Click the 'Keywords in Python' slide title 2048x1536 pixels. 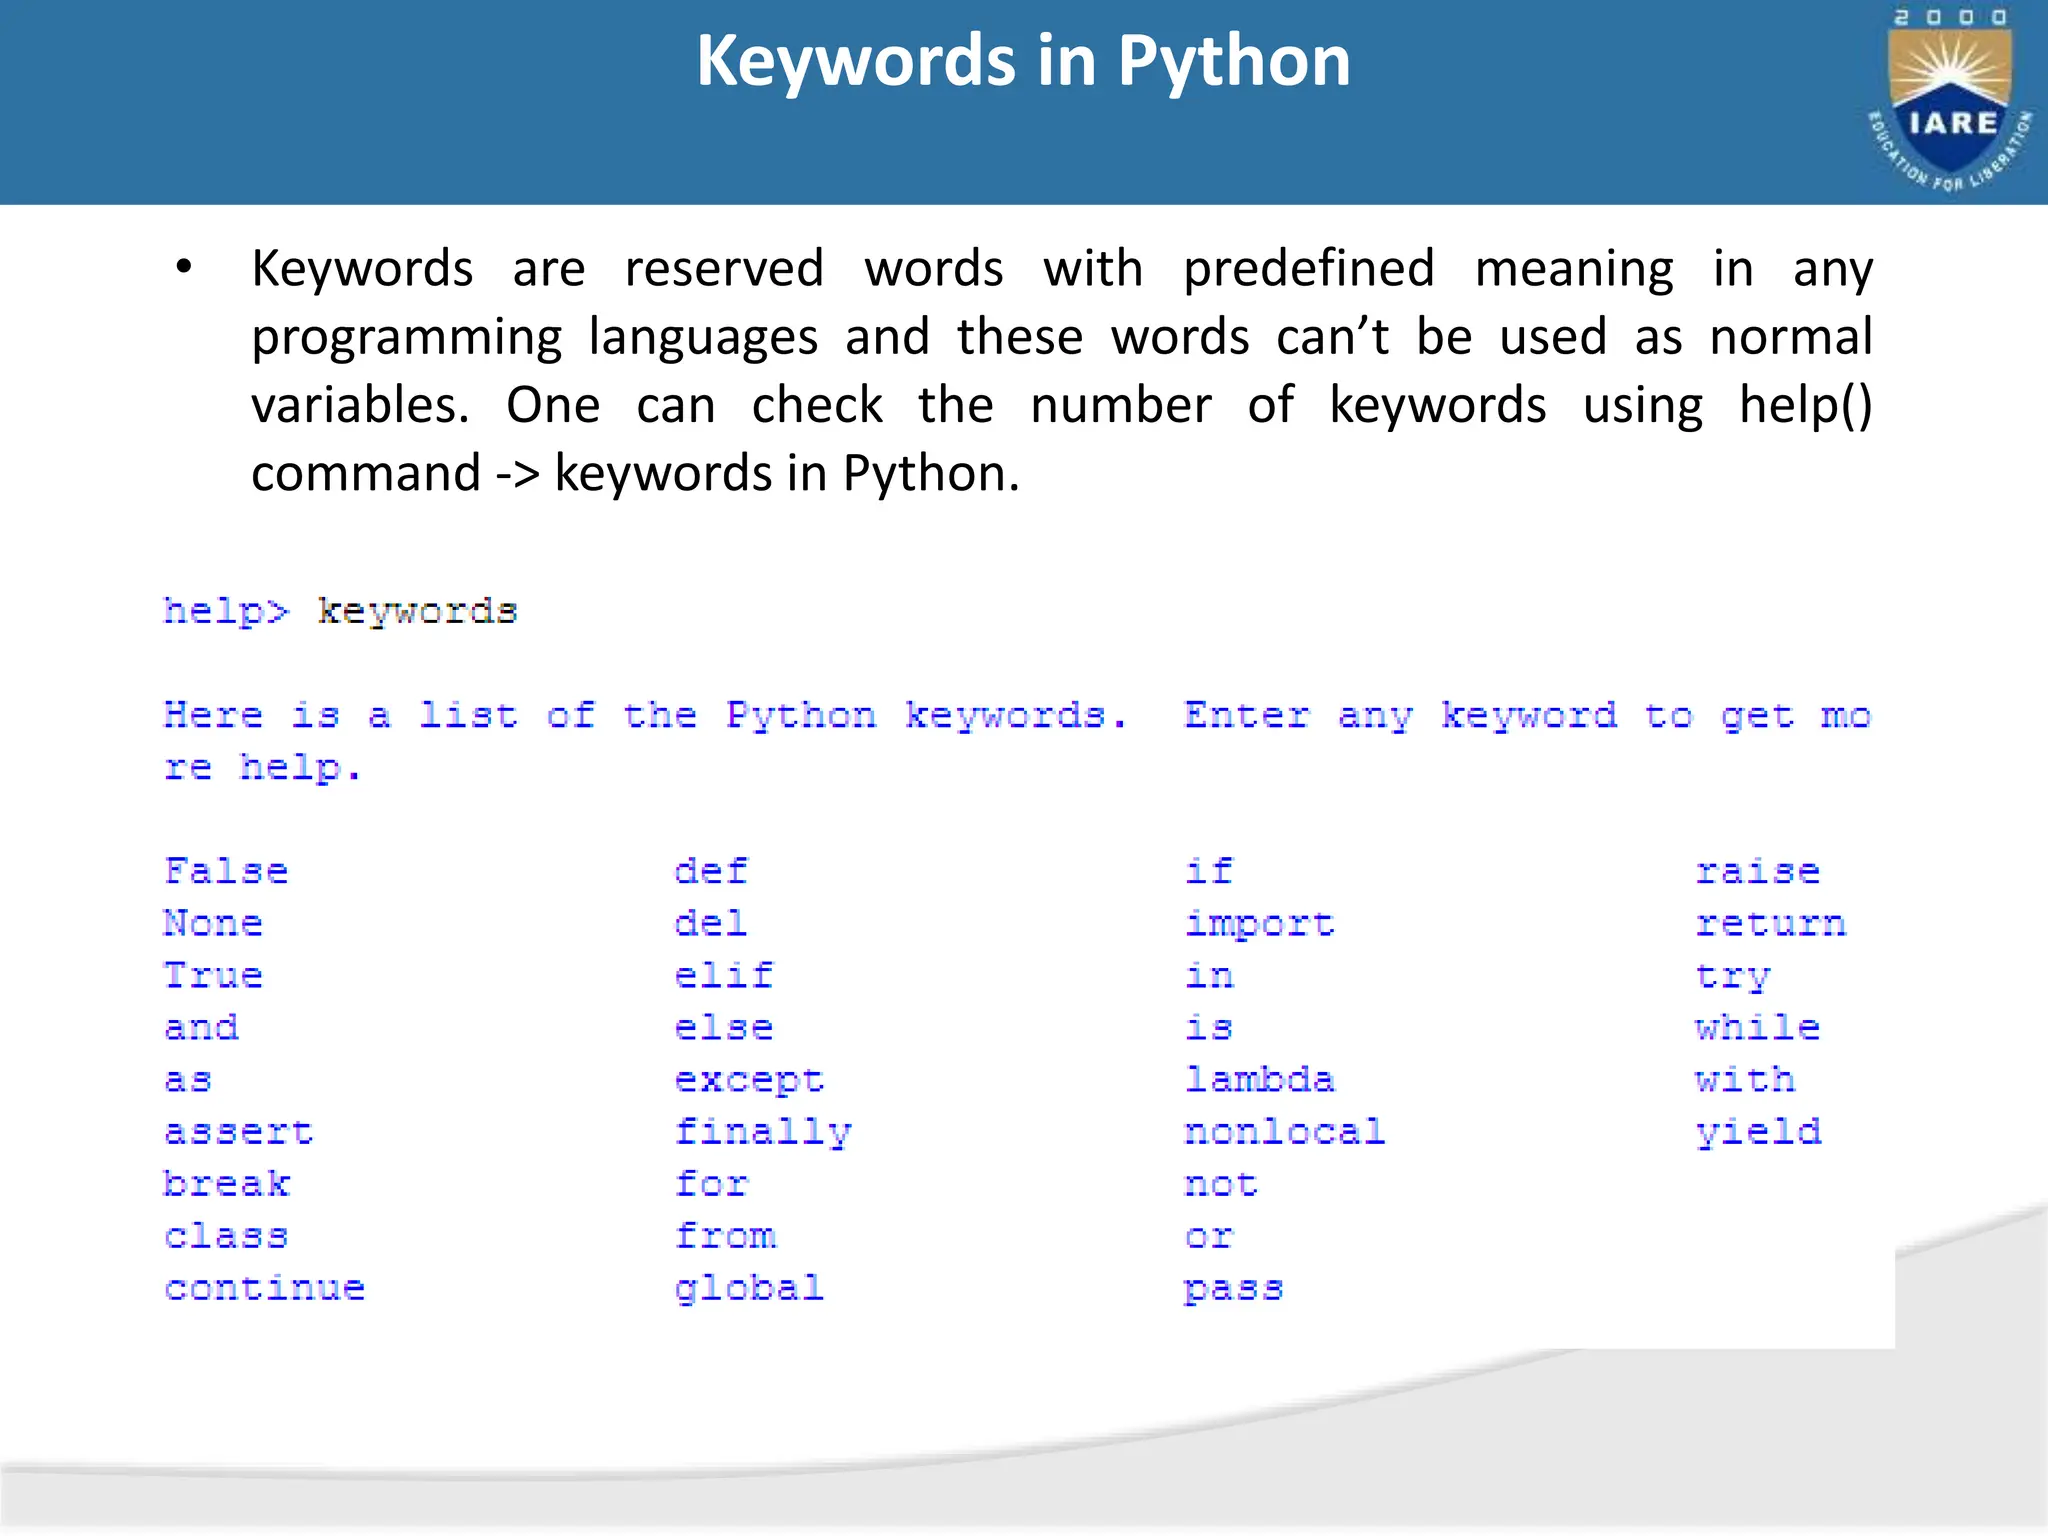point(1023,62)
